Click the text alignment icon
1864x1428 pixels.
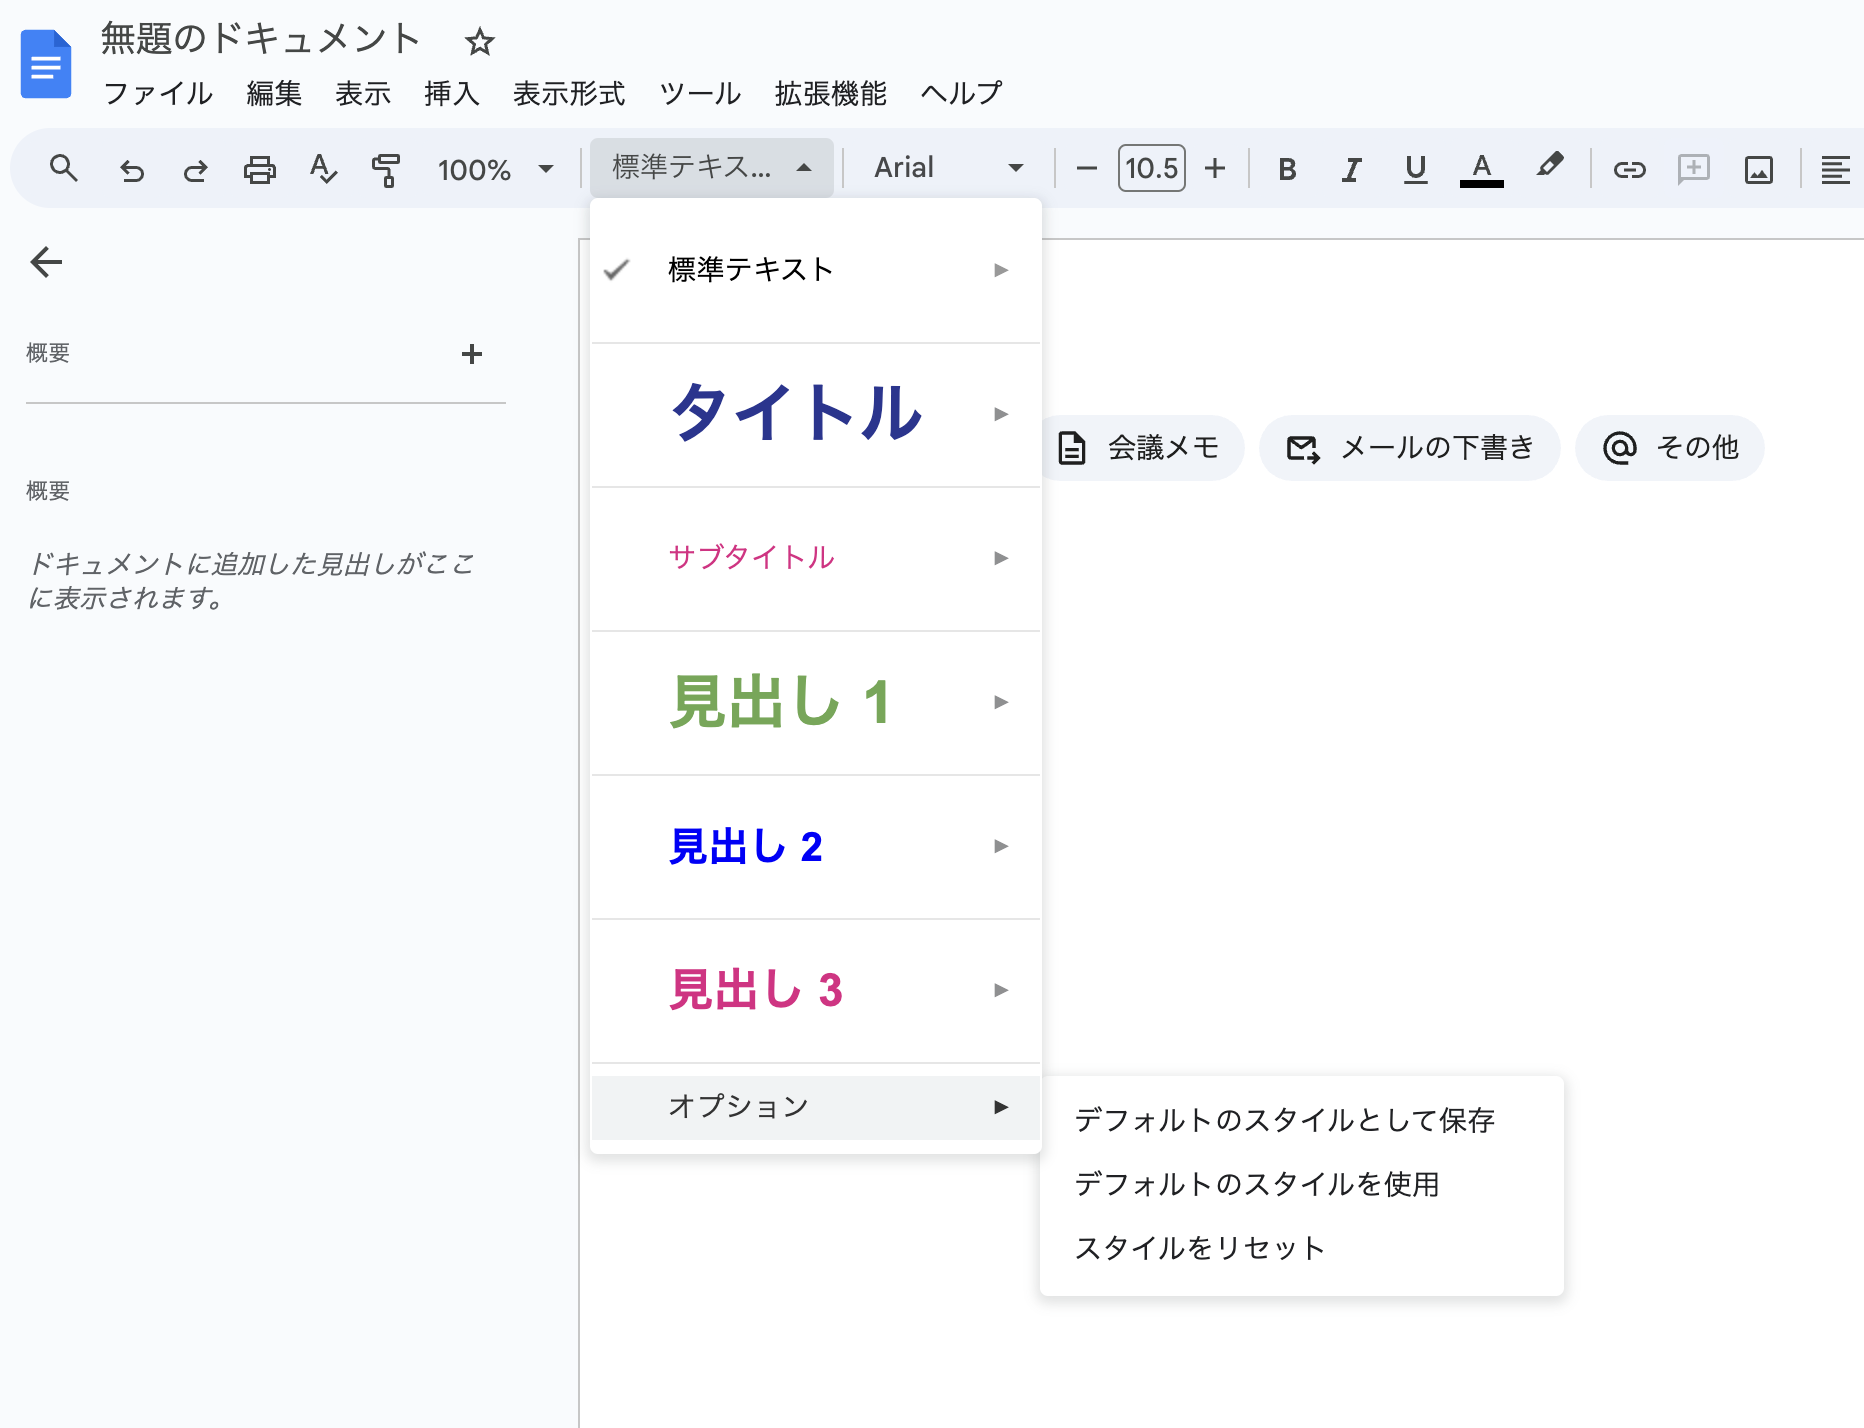pos(1835,169)
